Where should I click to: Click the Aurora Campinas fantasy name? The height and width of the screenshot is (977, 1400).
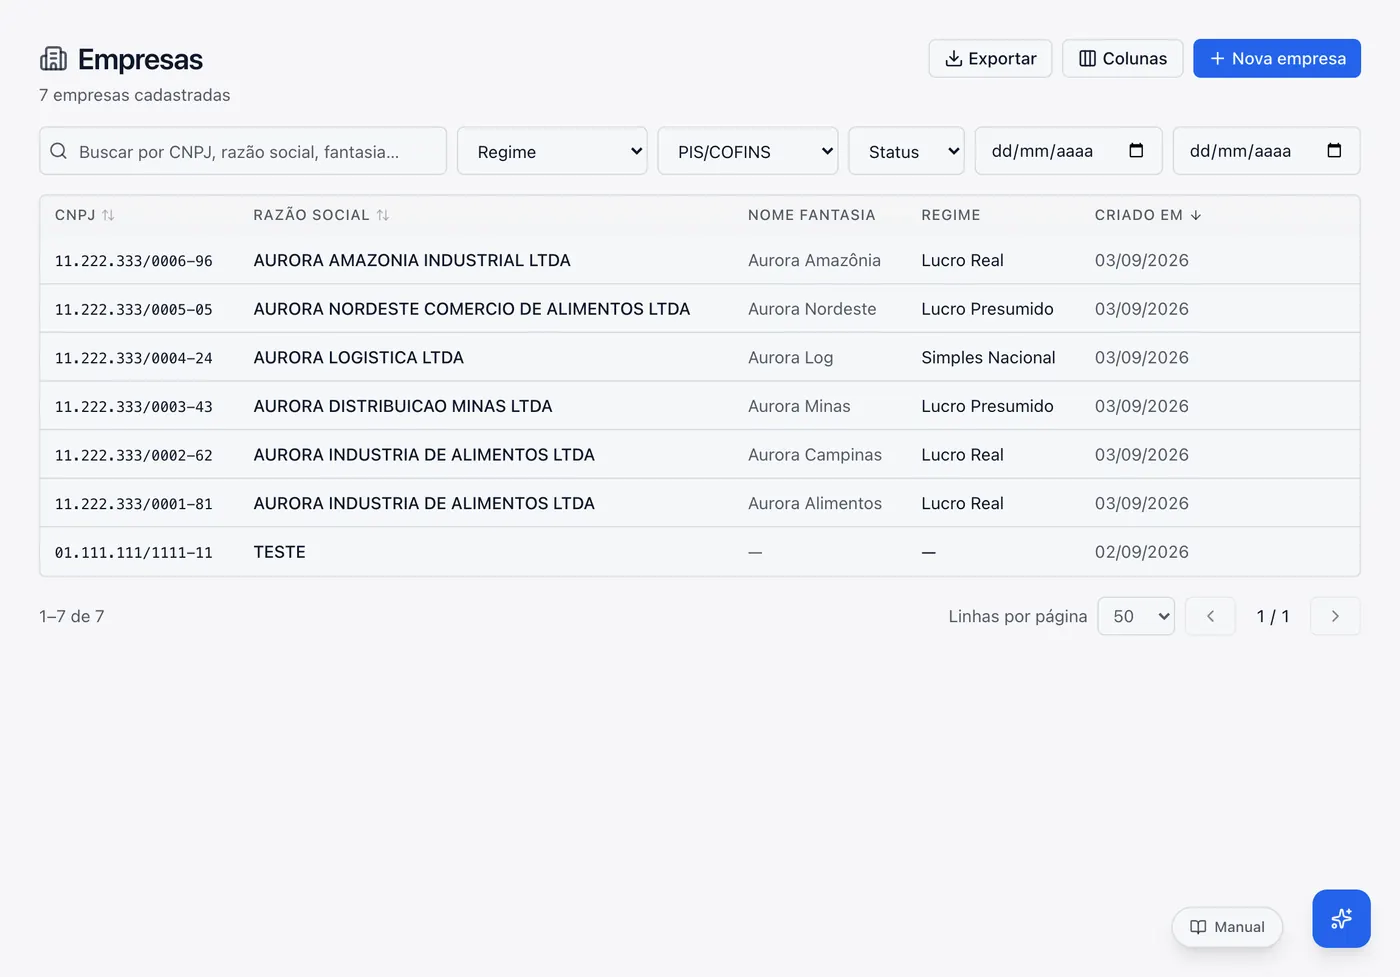815,455
